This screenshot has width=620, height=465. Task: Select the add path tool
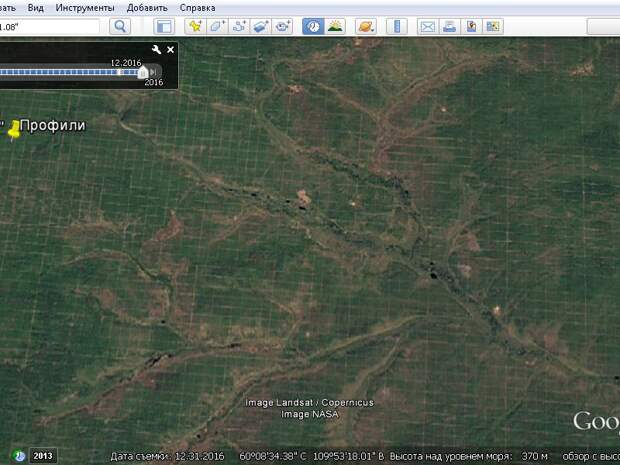tap(239, 27)
